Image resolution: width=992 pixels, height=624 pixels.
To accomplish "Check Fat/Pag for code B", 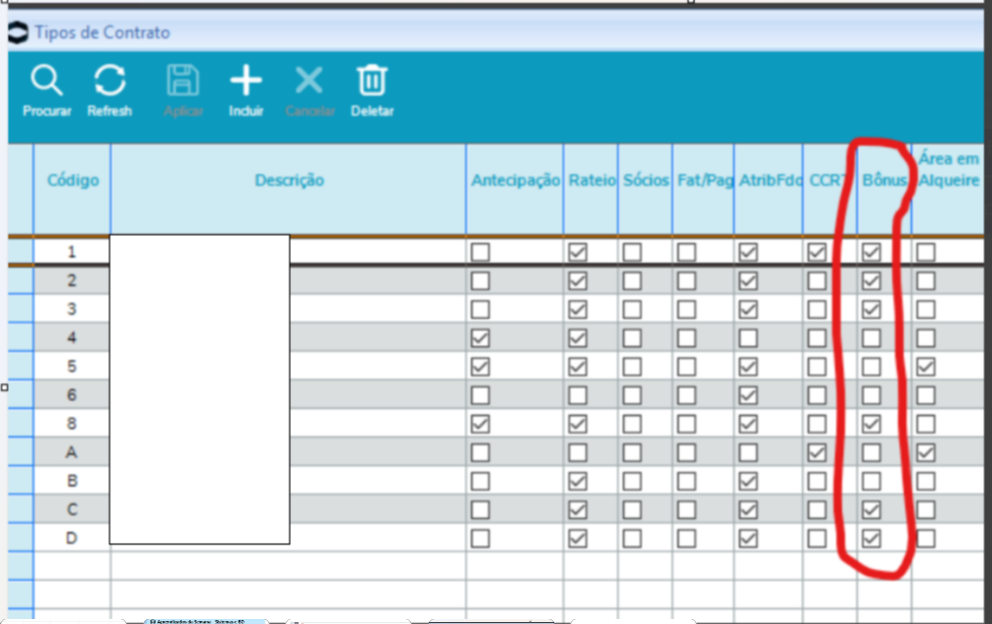I will click(686, 481).
